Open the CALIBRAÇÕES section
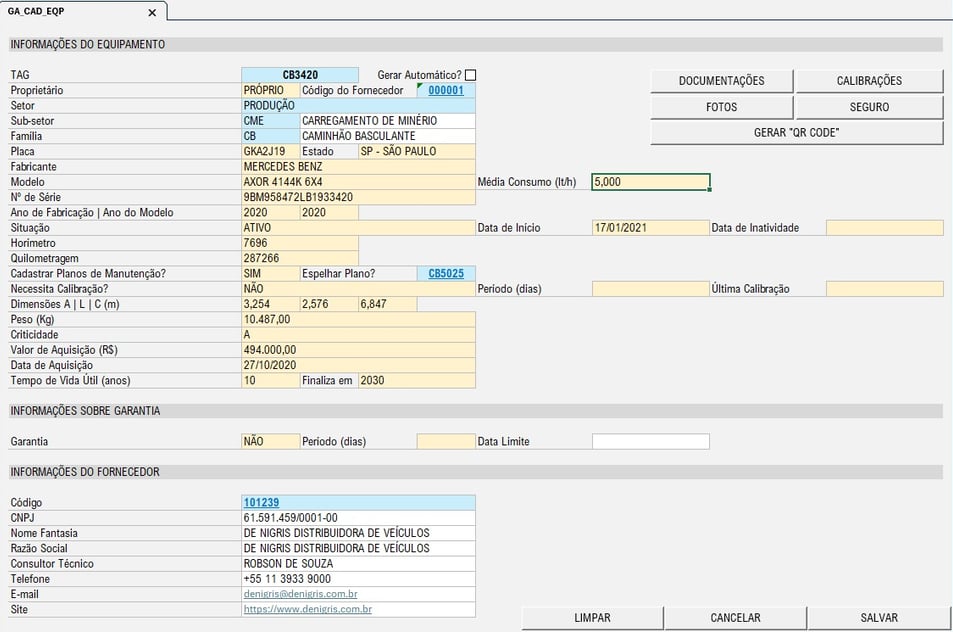The width and height of the screenshot is (953, 632). (869, 81)
